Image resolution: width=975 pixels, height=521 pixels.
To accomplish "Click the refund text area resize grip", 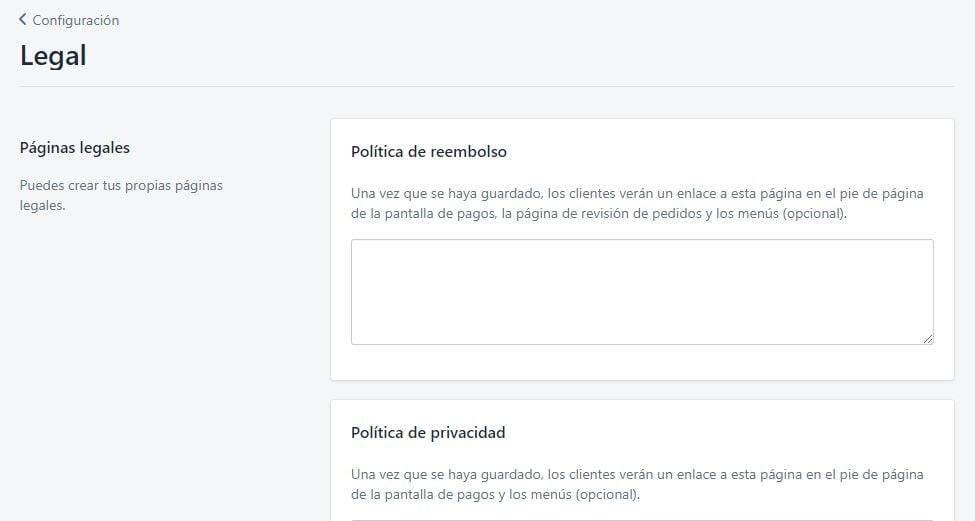I will click(928, 339).
